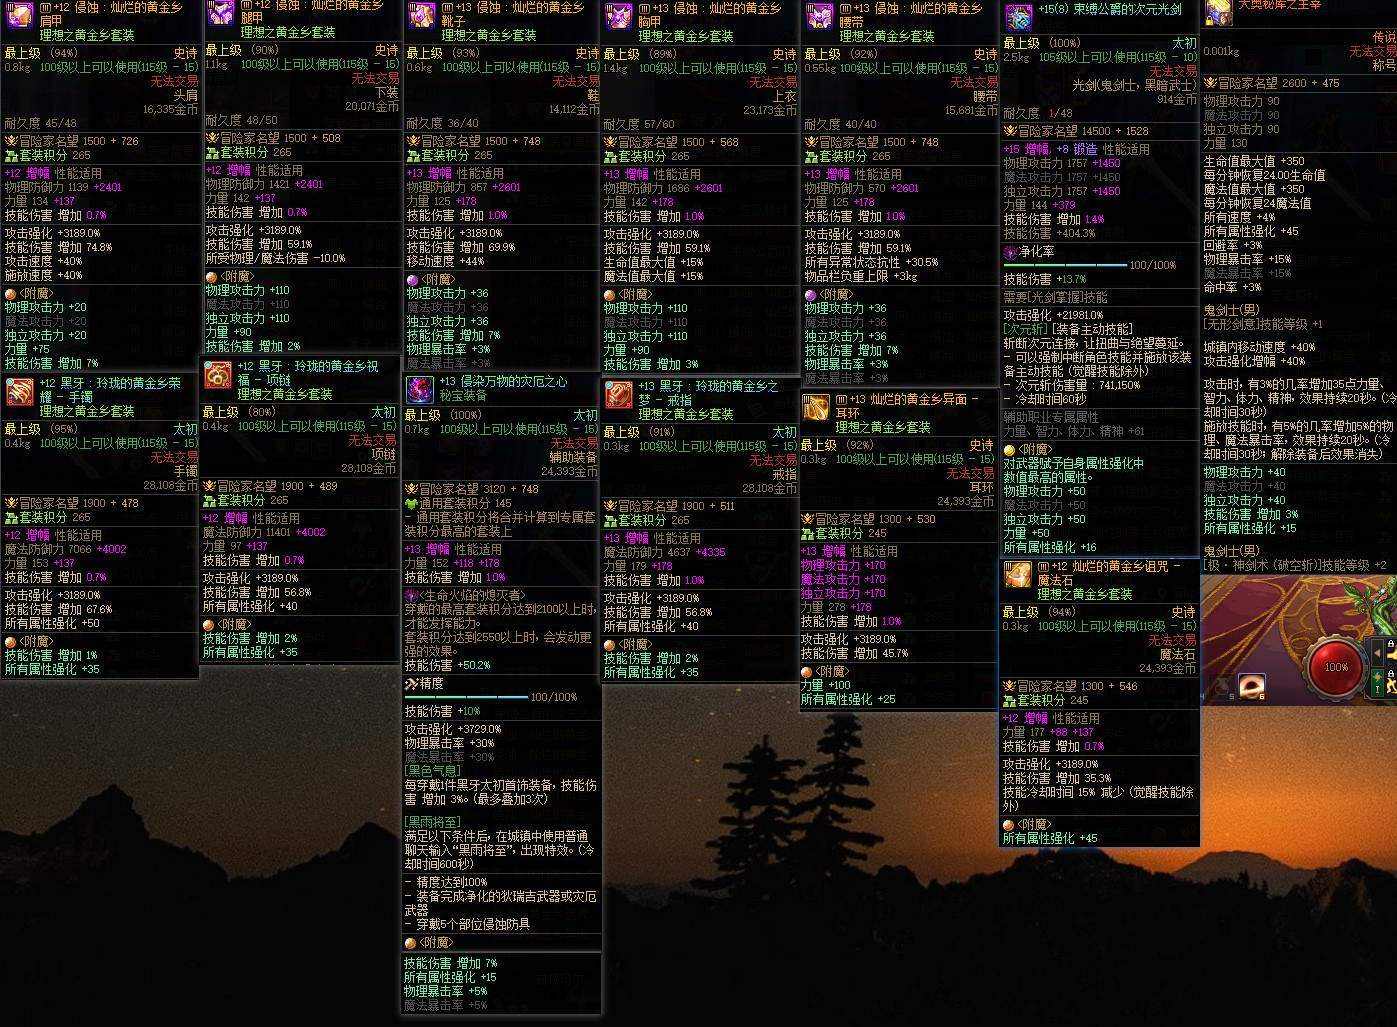This screenshot has width=1397, height=1027.
Task: Click the [黑色气息] heading
Action: pos(433,771)
